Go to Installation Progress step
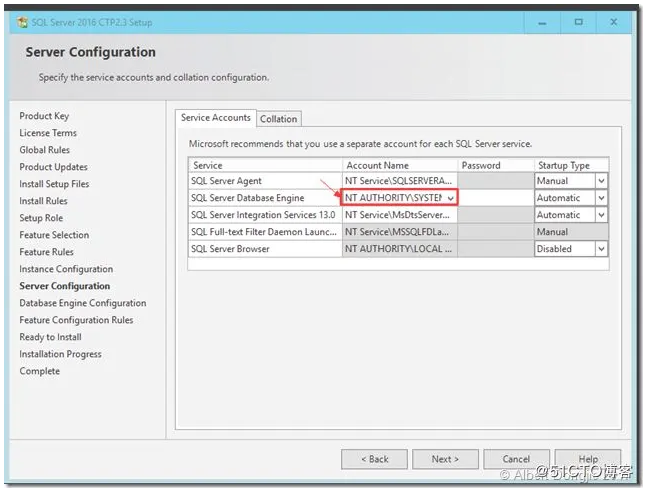The image size is (649, 492). coord(60,354)
